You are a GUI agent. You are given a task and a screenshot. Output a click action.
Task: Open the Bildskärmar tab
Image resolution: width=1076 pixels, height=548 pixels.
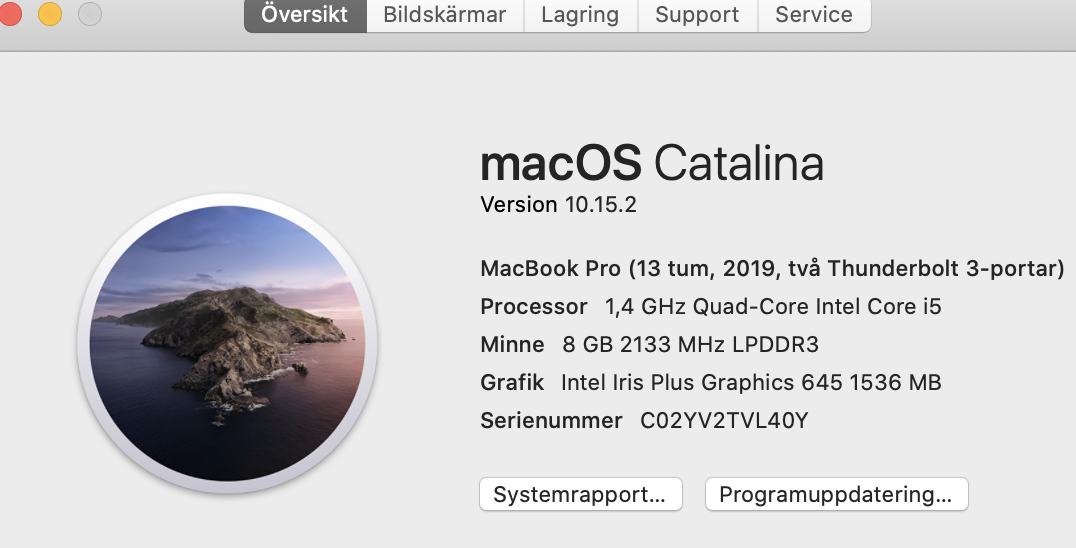445,15
